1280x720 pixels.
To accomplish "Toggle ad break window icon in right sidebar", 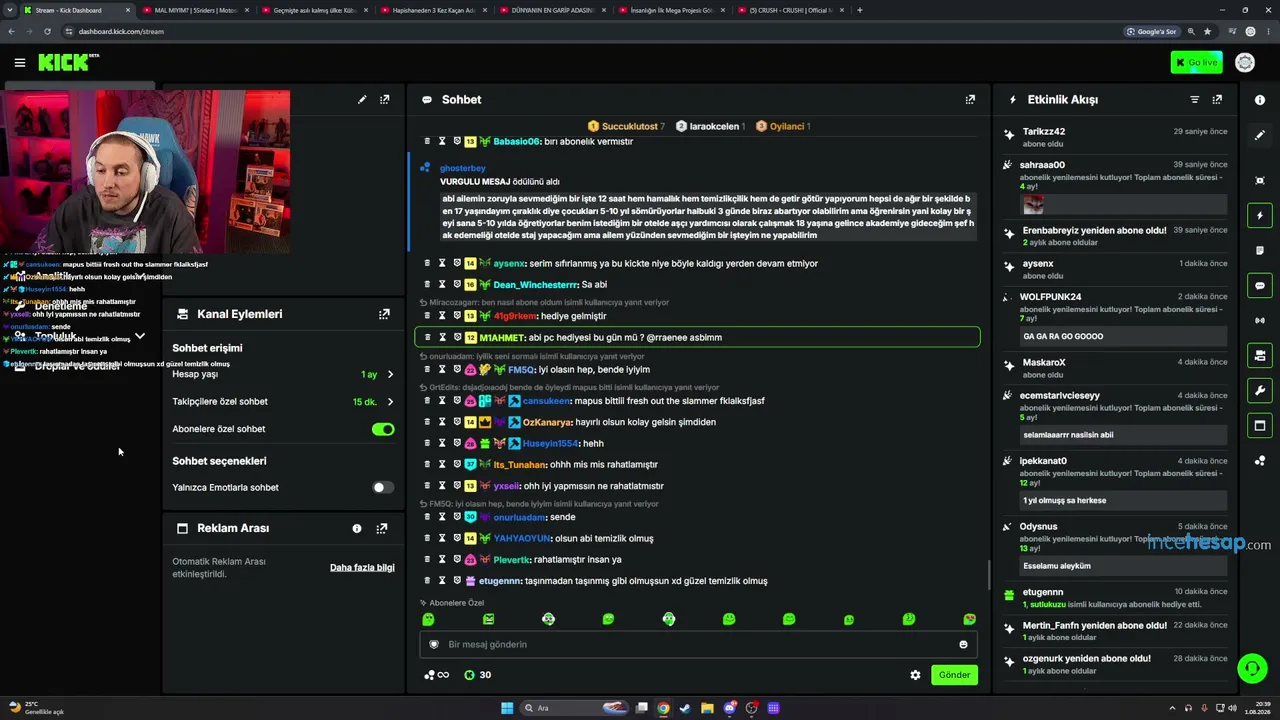I will click(1260, 425).
